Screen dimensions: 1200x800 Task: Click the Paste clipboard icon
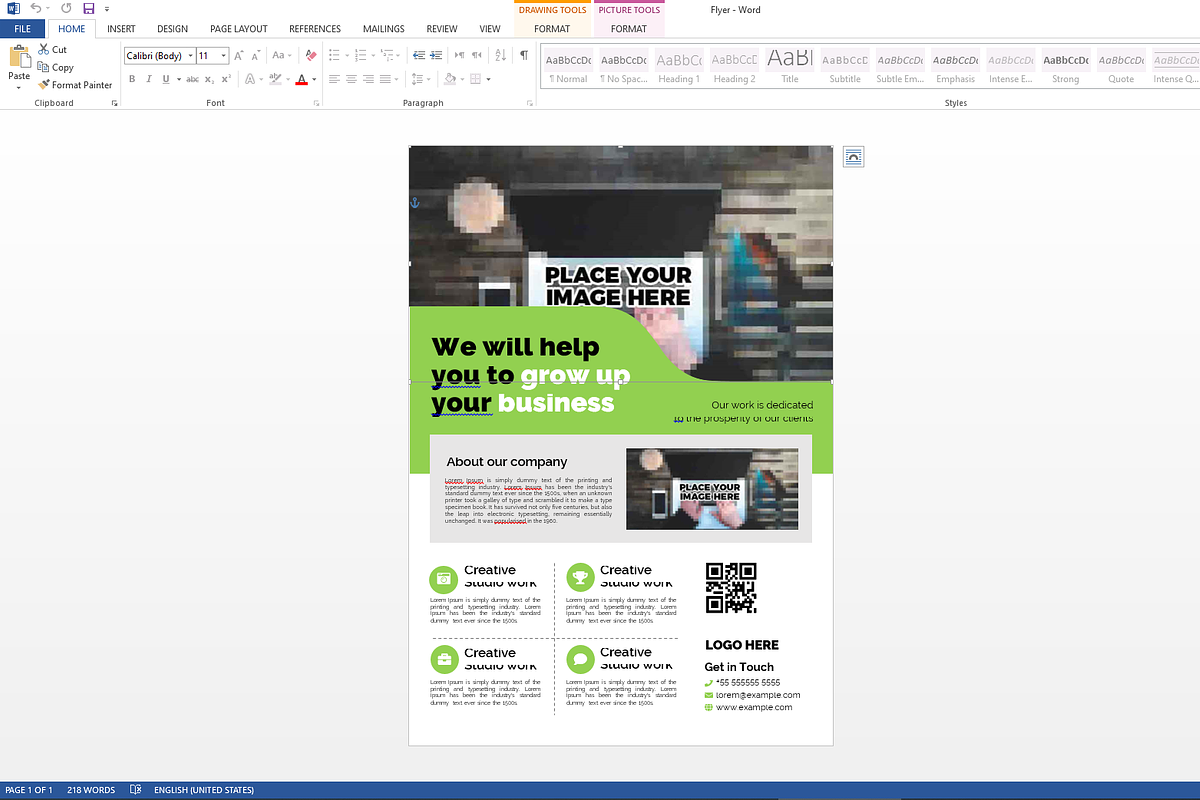tap(19, 56)
